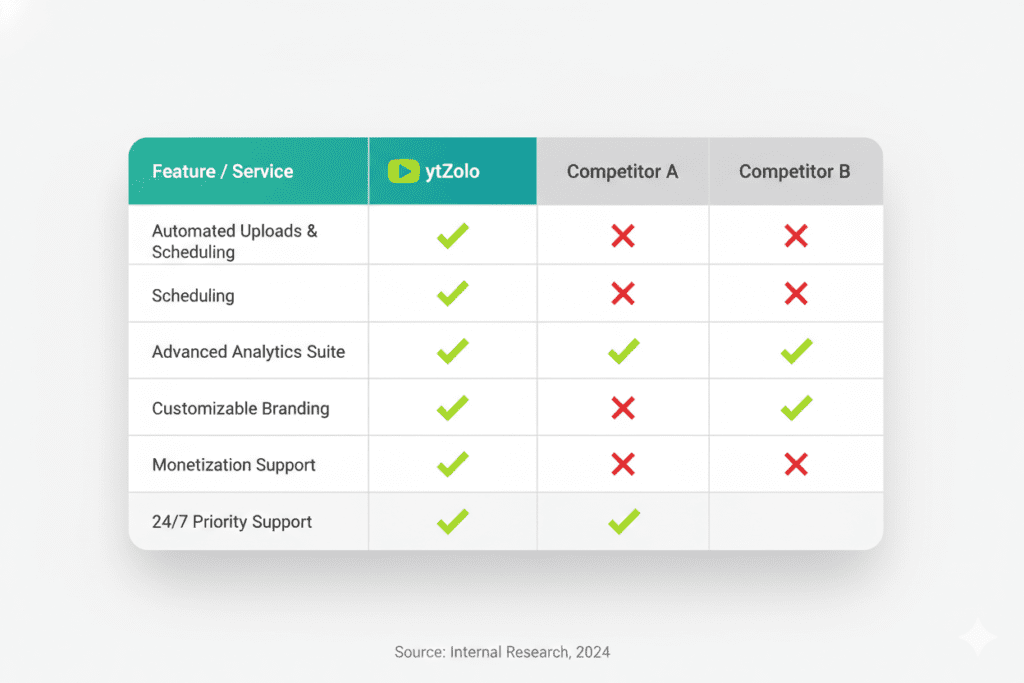Screen dimensions: 1024x683
Task: Click the sparkle icon in bottom-right corner
Action: pyautogui.click(x=976, y=636)
